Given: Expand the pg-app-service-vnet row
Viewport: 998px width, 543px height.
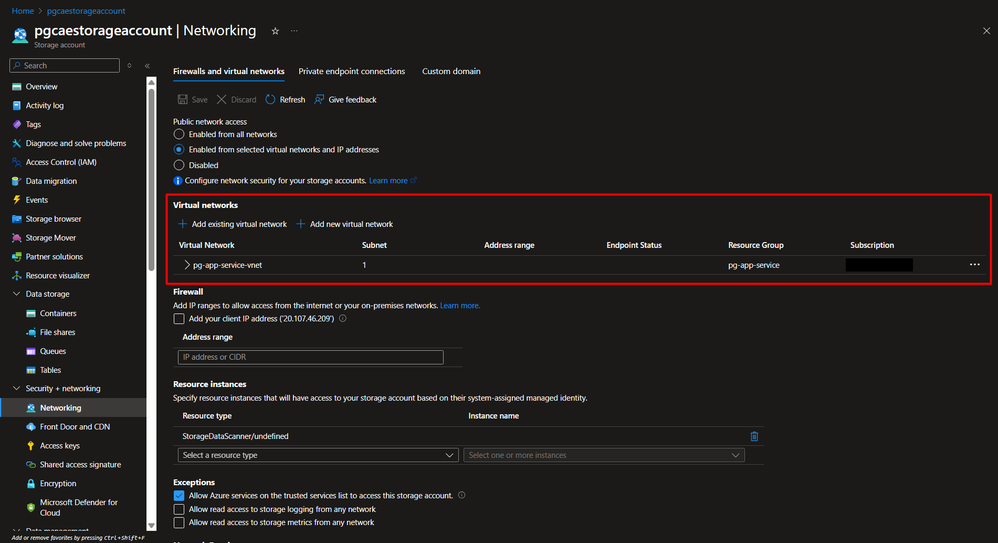Looking at the screenshot, I should (x=186, y=265).
